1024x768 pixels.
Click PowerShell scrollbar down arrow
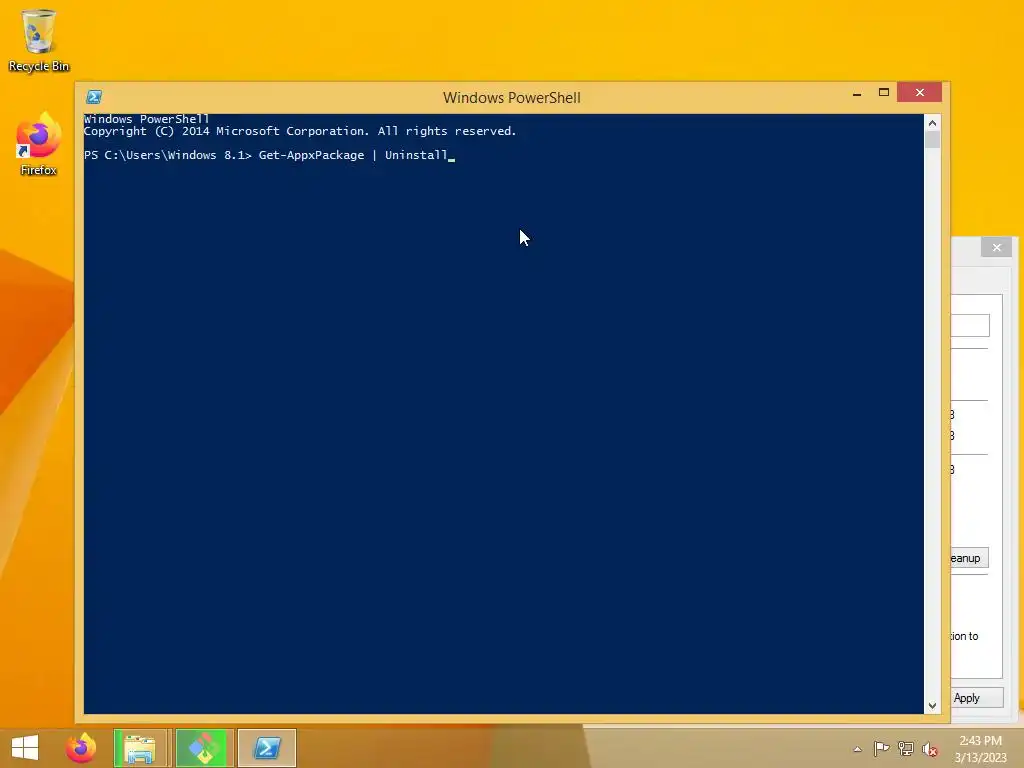[933, 706]
